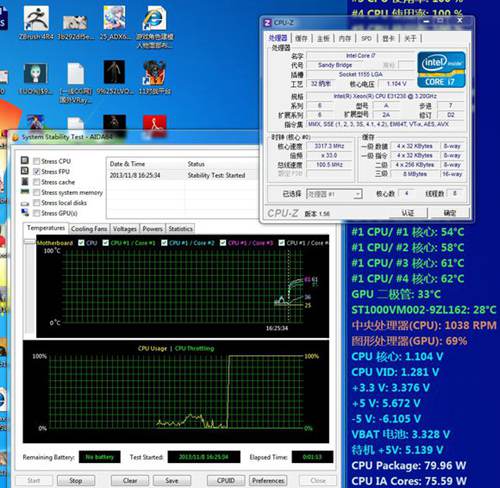The image size is (500, 488).
Task: Click the 3317.3 MHz core speed value
Action: pyautogui.click(x=329, y=146)
